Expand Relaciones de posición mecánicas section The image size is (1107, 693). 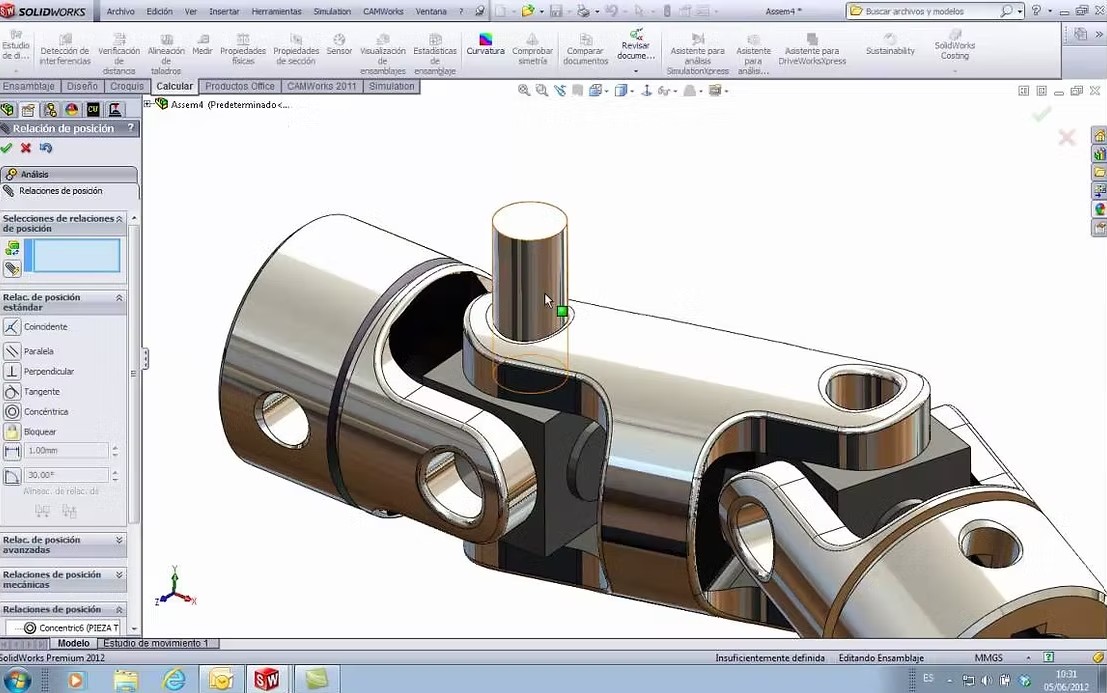click(119, 575)
